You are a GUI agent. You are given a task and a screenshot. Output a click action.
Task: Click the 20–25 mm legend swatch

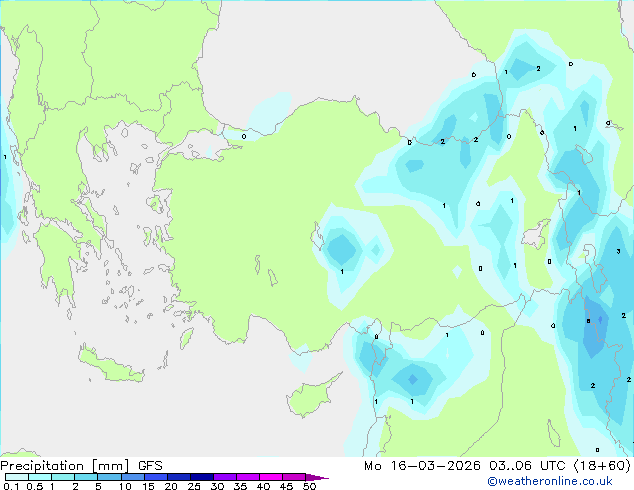(x=179, y=477)
